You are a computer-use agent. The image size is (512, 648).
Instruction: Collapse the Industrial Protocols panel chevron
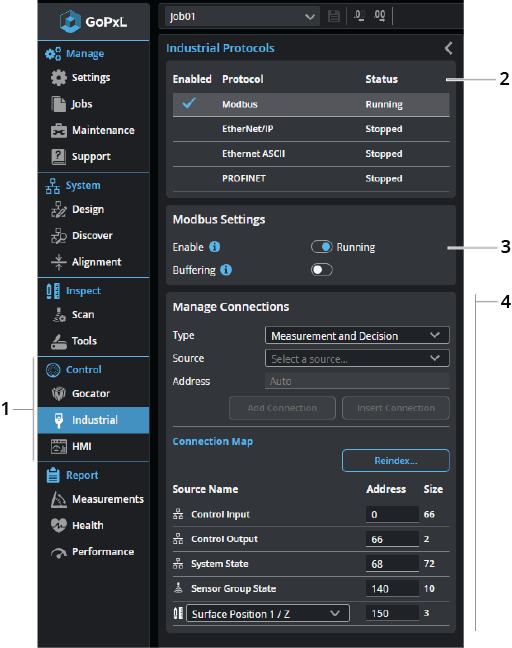pyautogui.click(x=448, y=48)
